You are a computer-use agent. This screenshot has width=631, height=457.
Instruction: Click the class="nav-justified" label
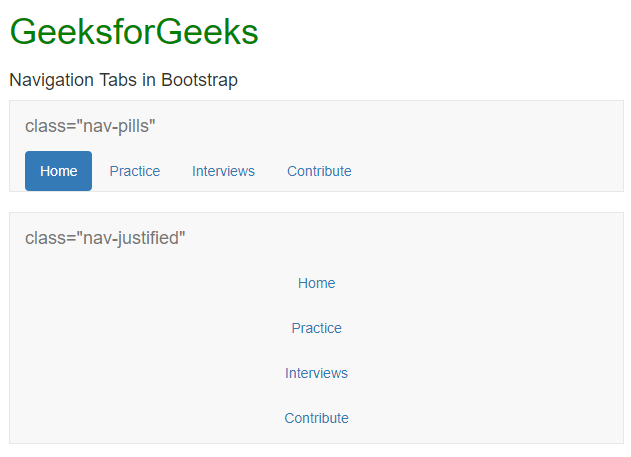coord(105,238)
